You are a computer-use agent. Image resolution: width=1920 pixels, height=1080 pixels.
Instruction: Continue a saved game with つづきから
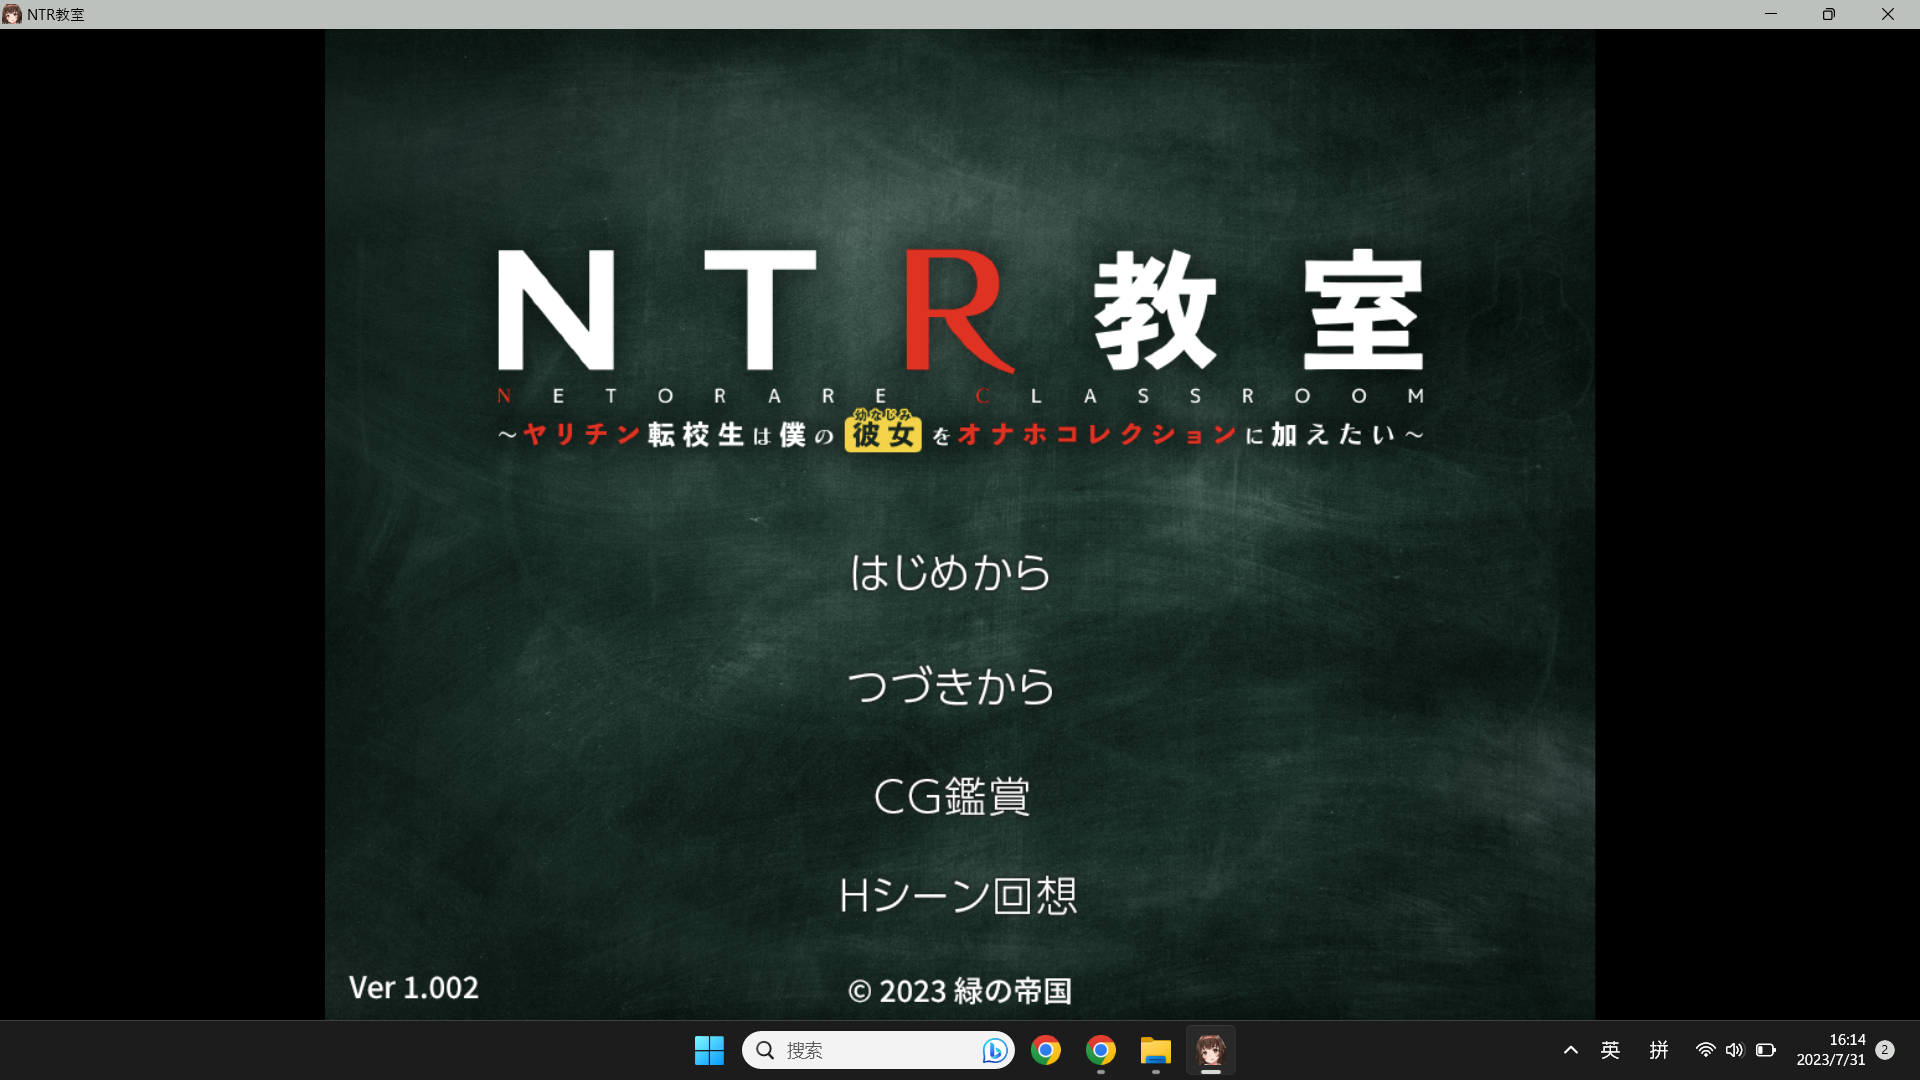click(x=951, y=685)
